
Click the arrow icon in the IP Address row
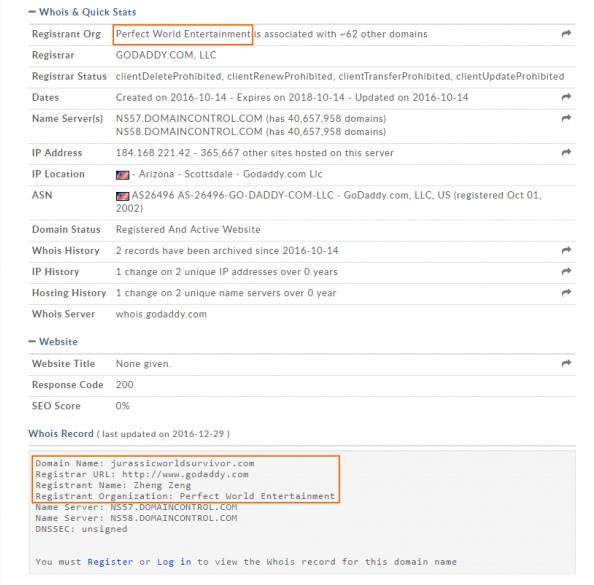(x=566, y=152)
